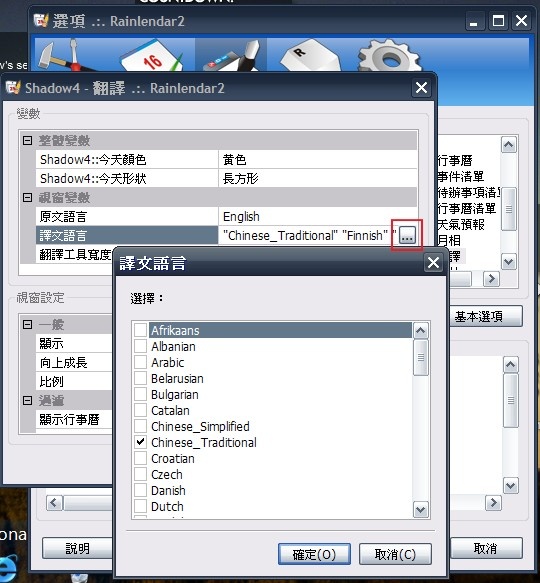Select 天氣預報 in the options window list

pyautogui.click(x=461, y=225)
